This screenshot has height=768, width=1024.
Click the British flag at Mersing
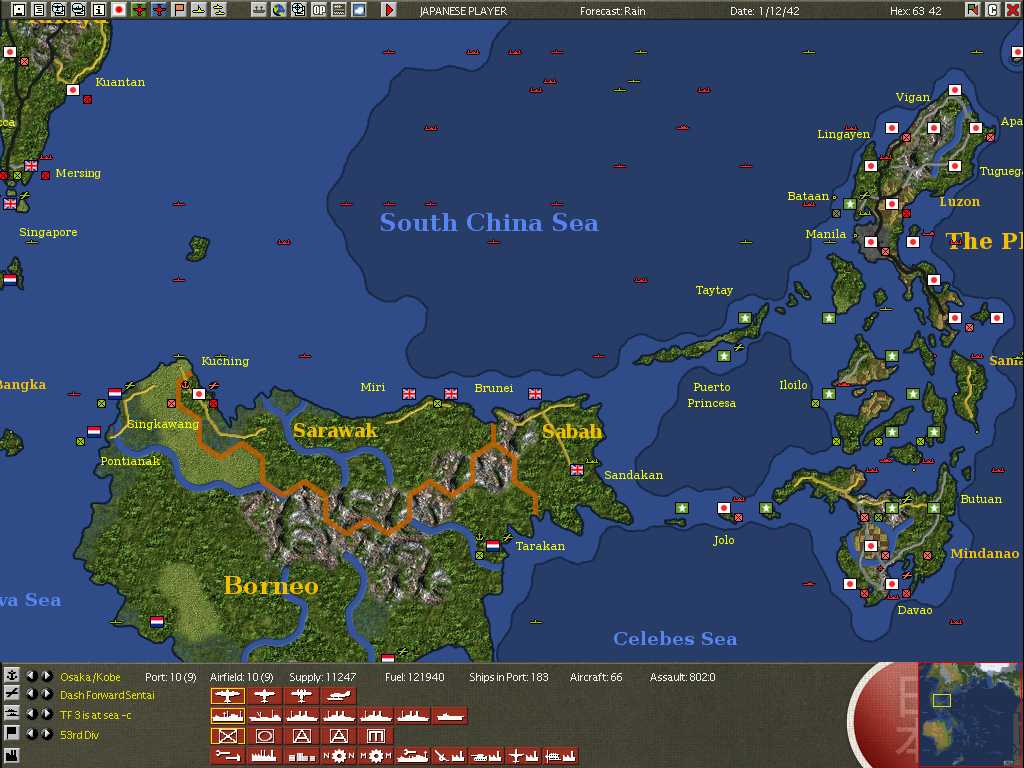coord(31,165)
